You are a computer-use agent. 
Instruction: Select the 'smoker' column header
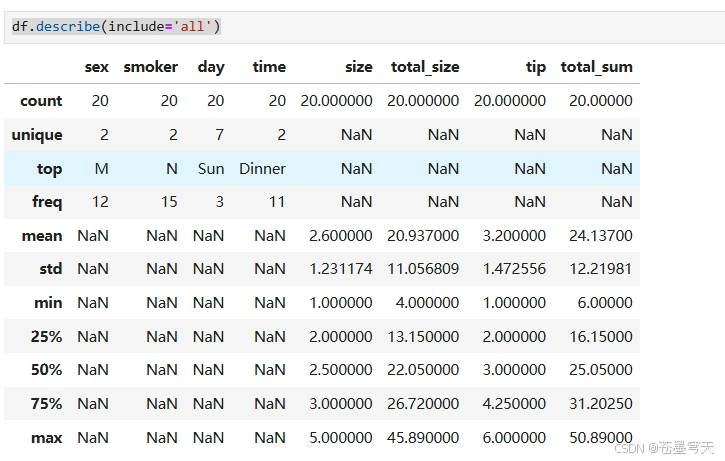coord(151,67)
